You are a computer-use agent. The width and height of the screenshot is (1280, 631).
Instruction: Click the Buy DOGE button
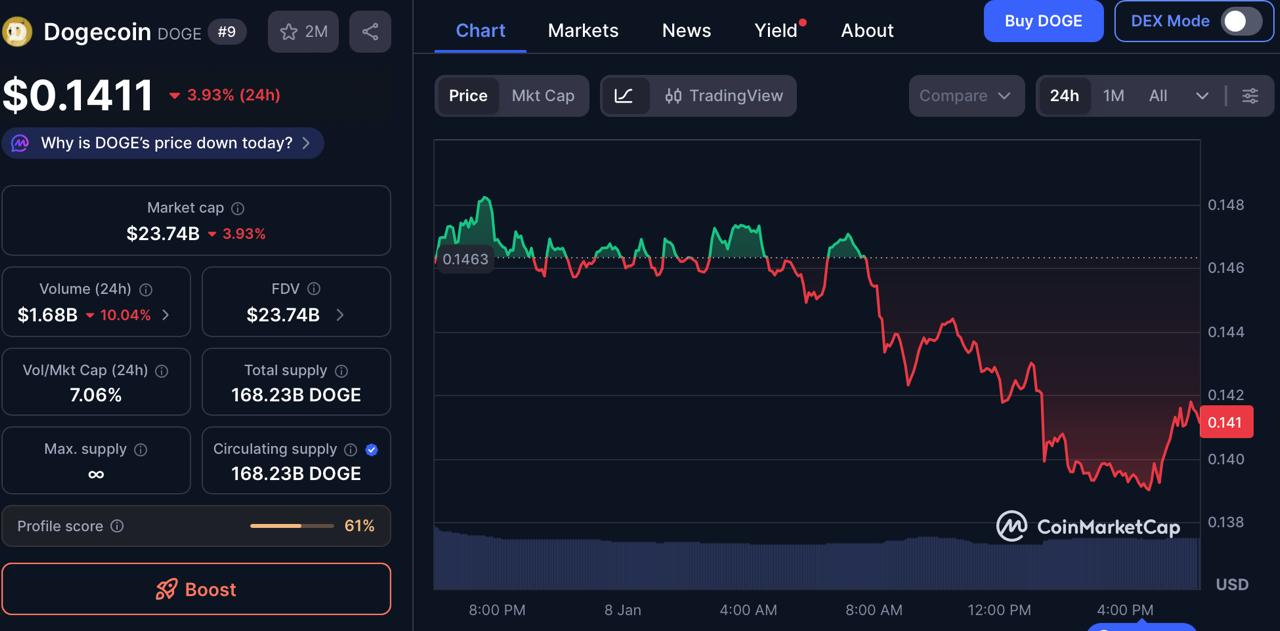[x=1043, y=20]
